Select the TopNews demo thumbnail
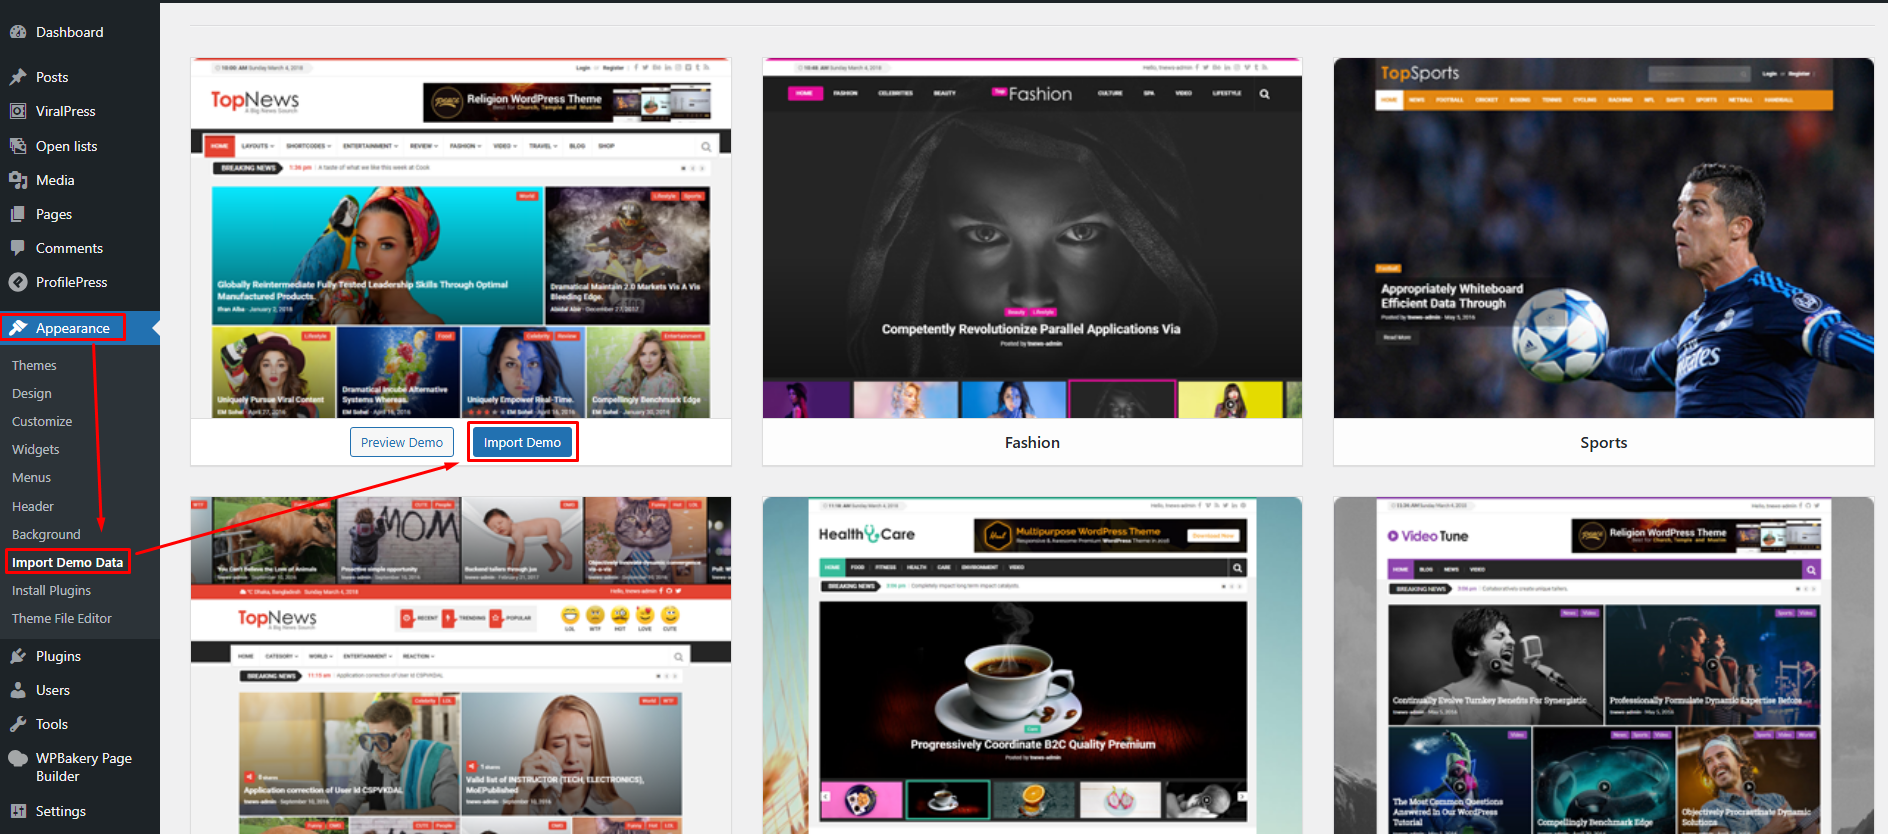 point(461,238)
